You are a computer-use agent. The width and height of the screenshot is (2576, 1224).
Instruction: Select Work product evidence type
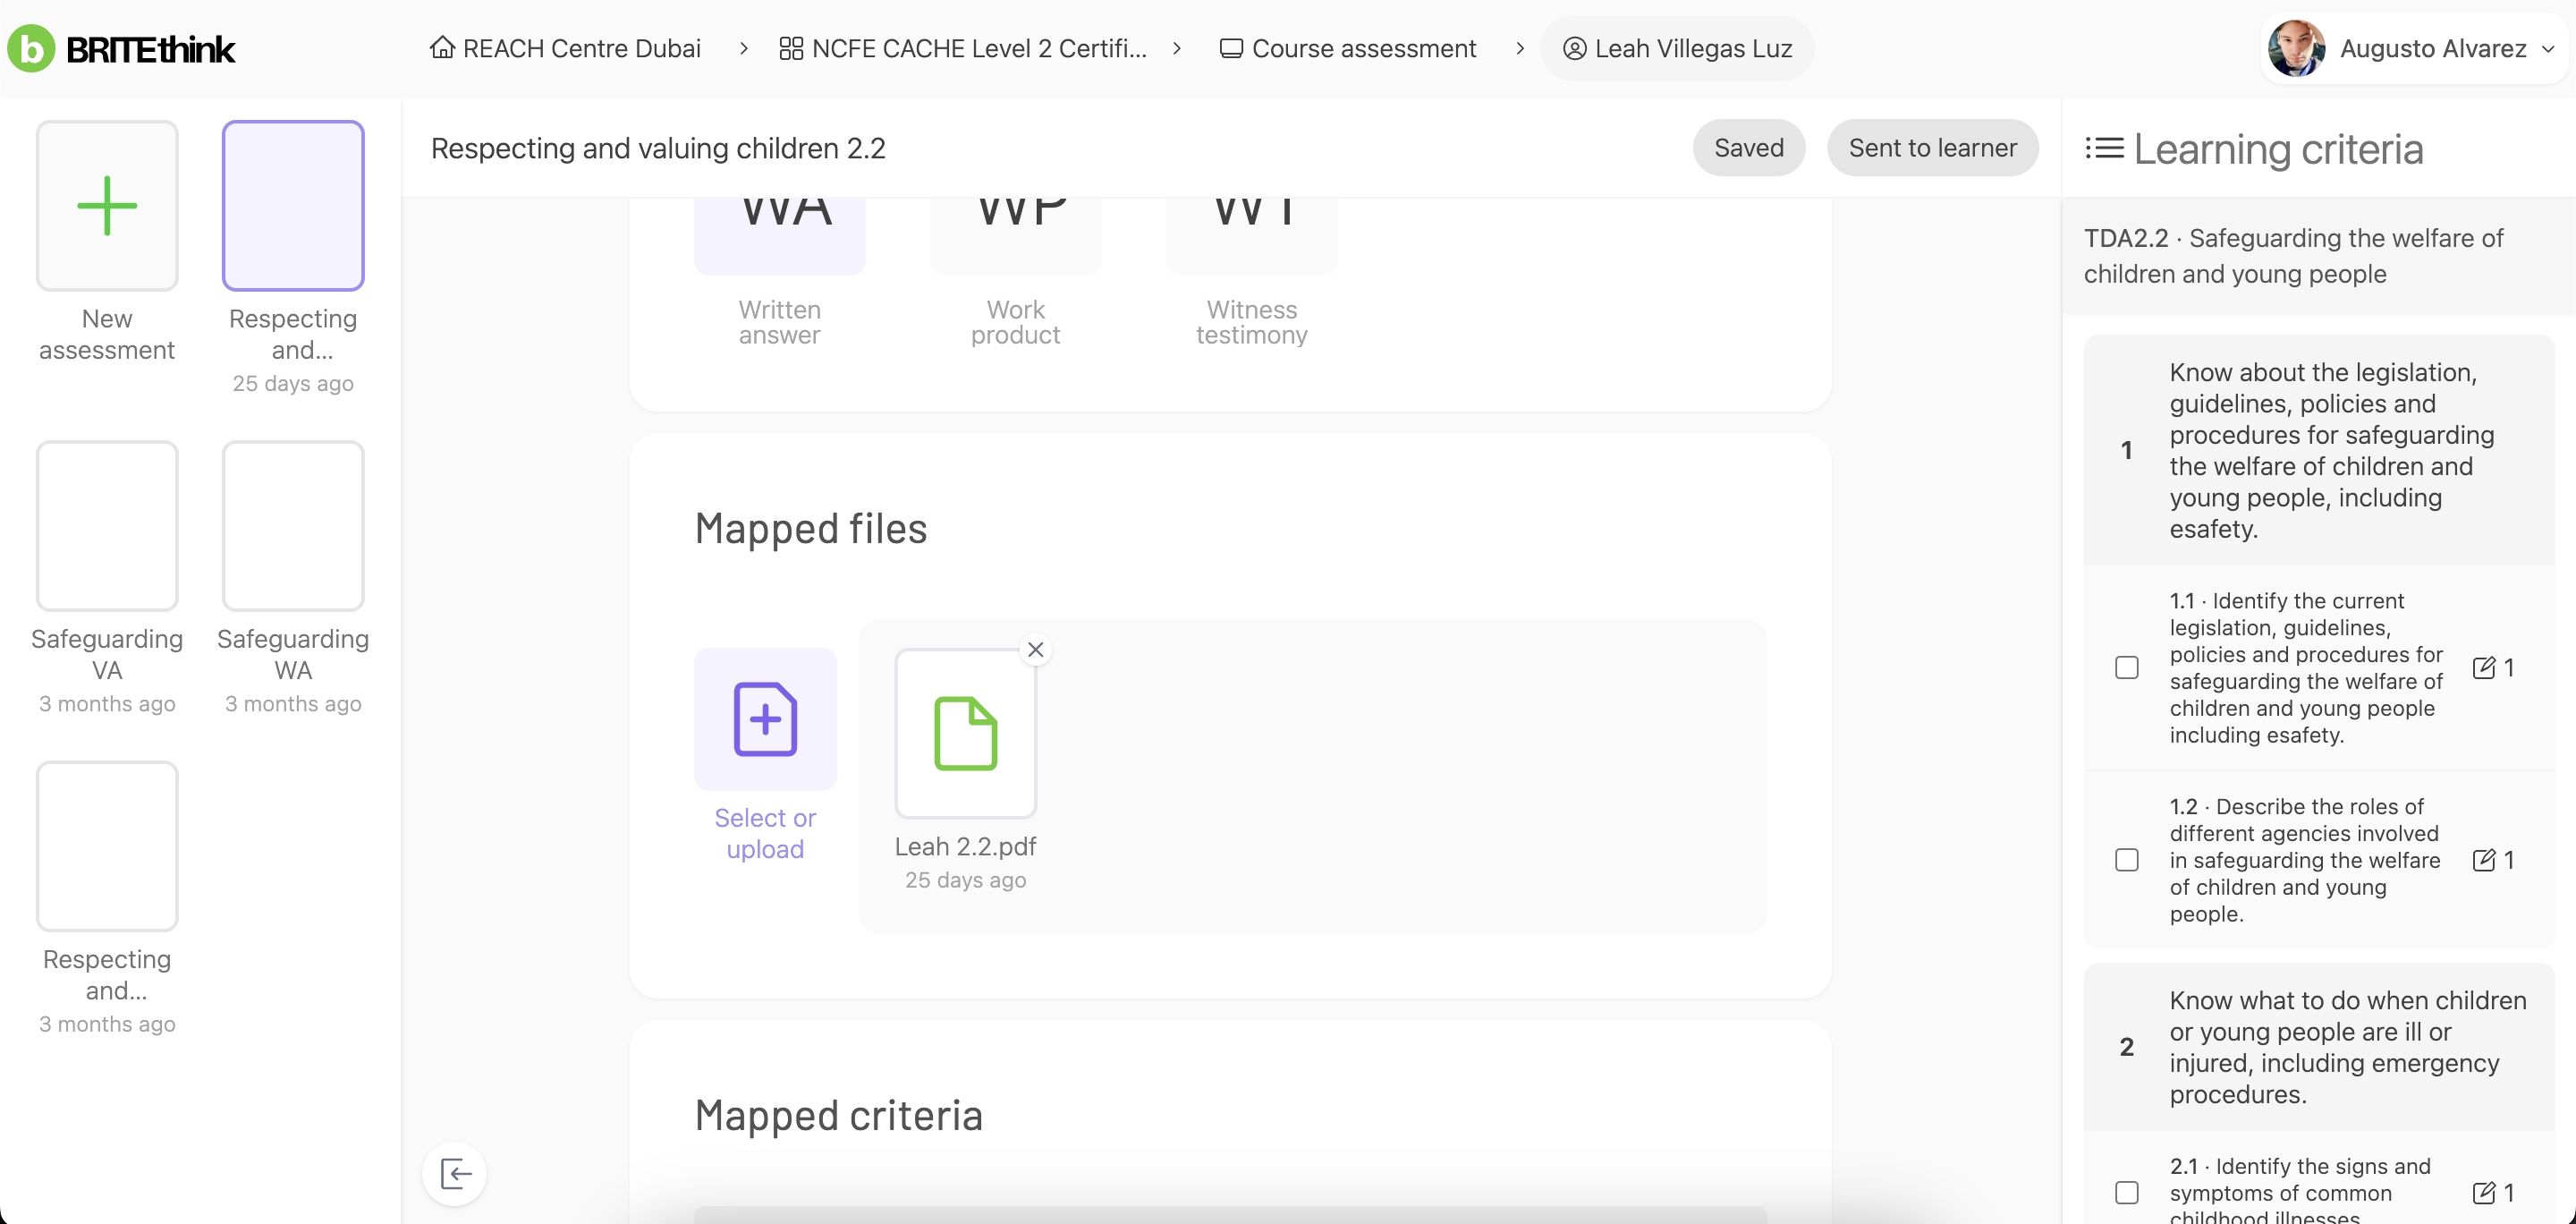(1015, 272)
